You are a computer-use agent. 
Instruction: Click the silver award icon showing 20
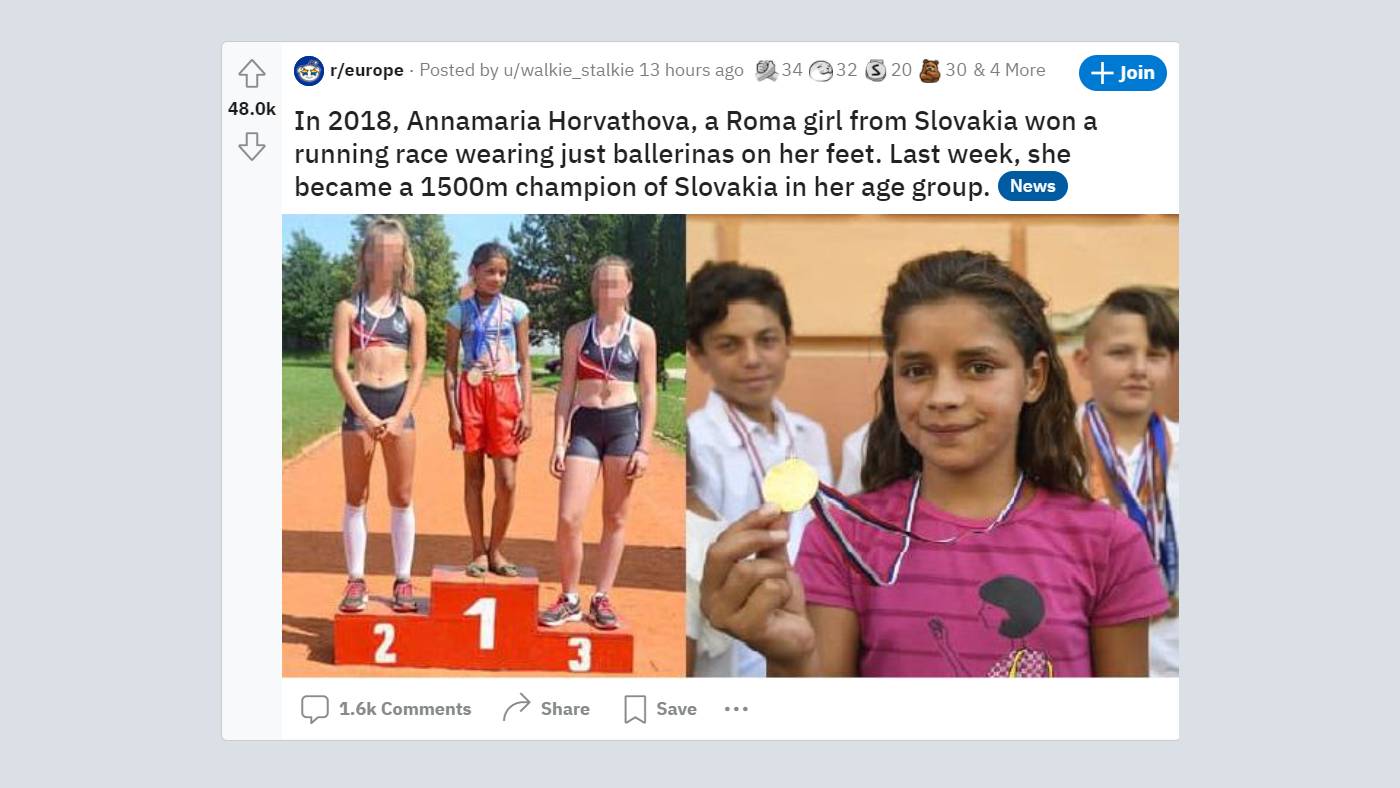[876, 70]
